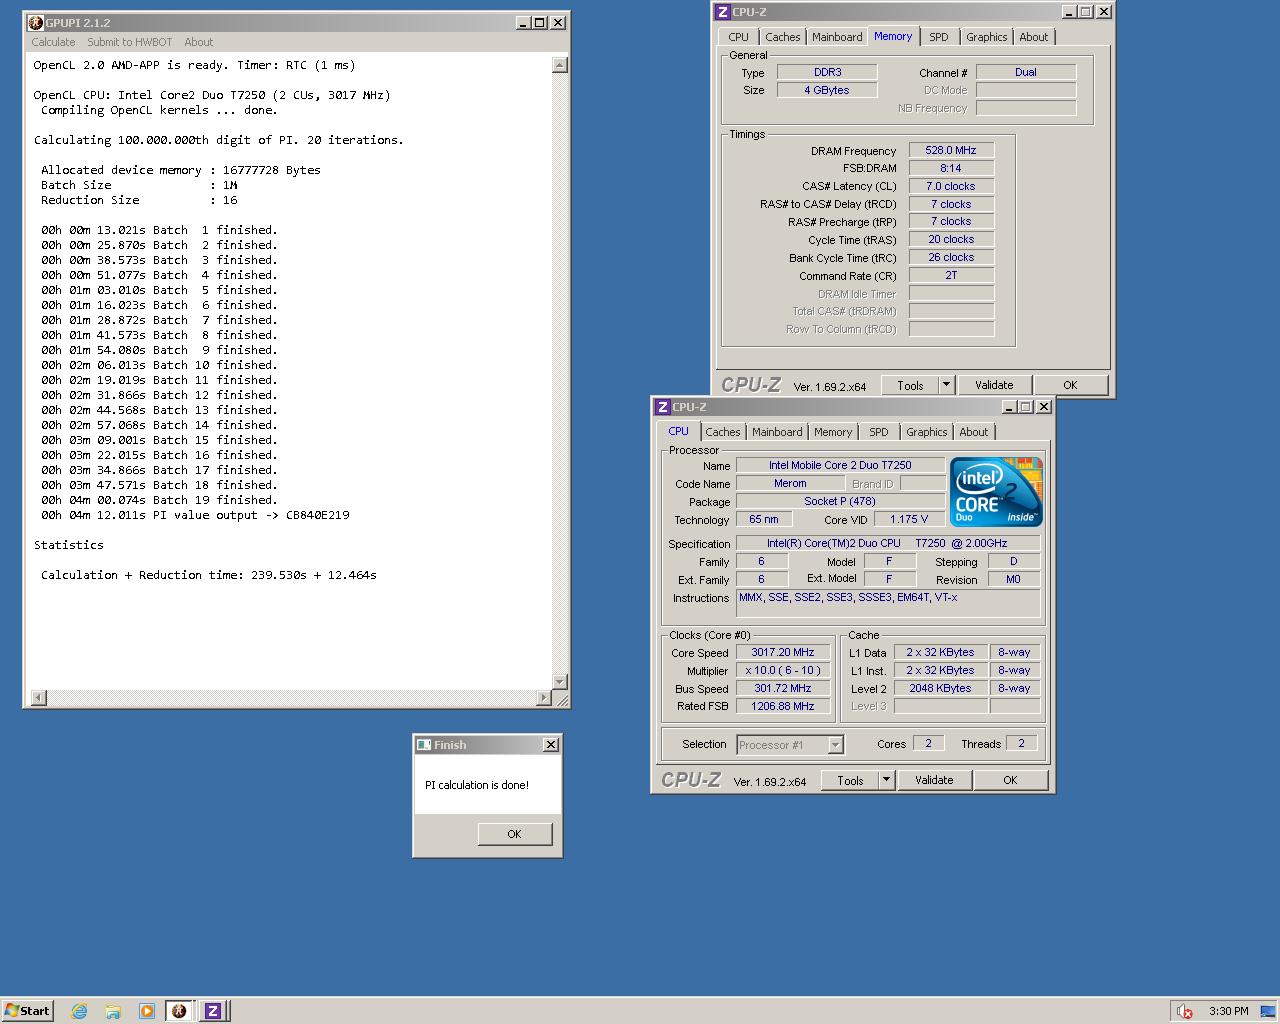Screen dimensions: 1280x1024
Task: Expand Tools dropdown arrow in CPU window
Action: click(x=886, y=780)
